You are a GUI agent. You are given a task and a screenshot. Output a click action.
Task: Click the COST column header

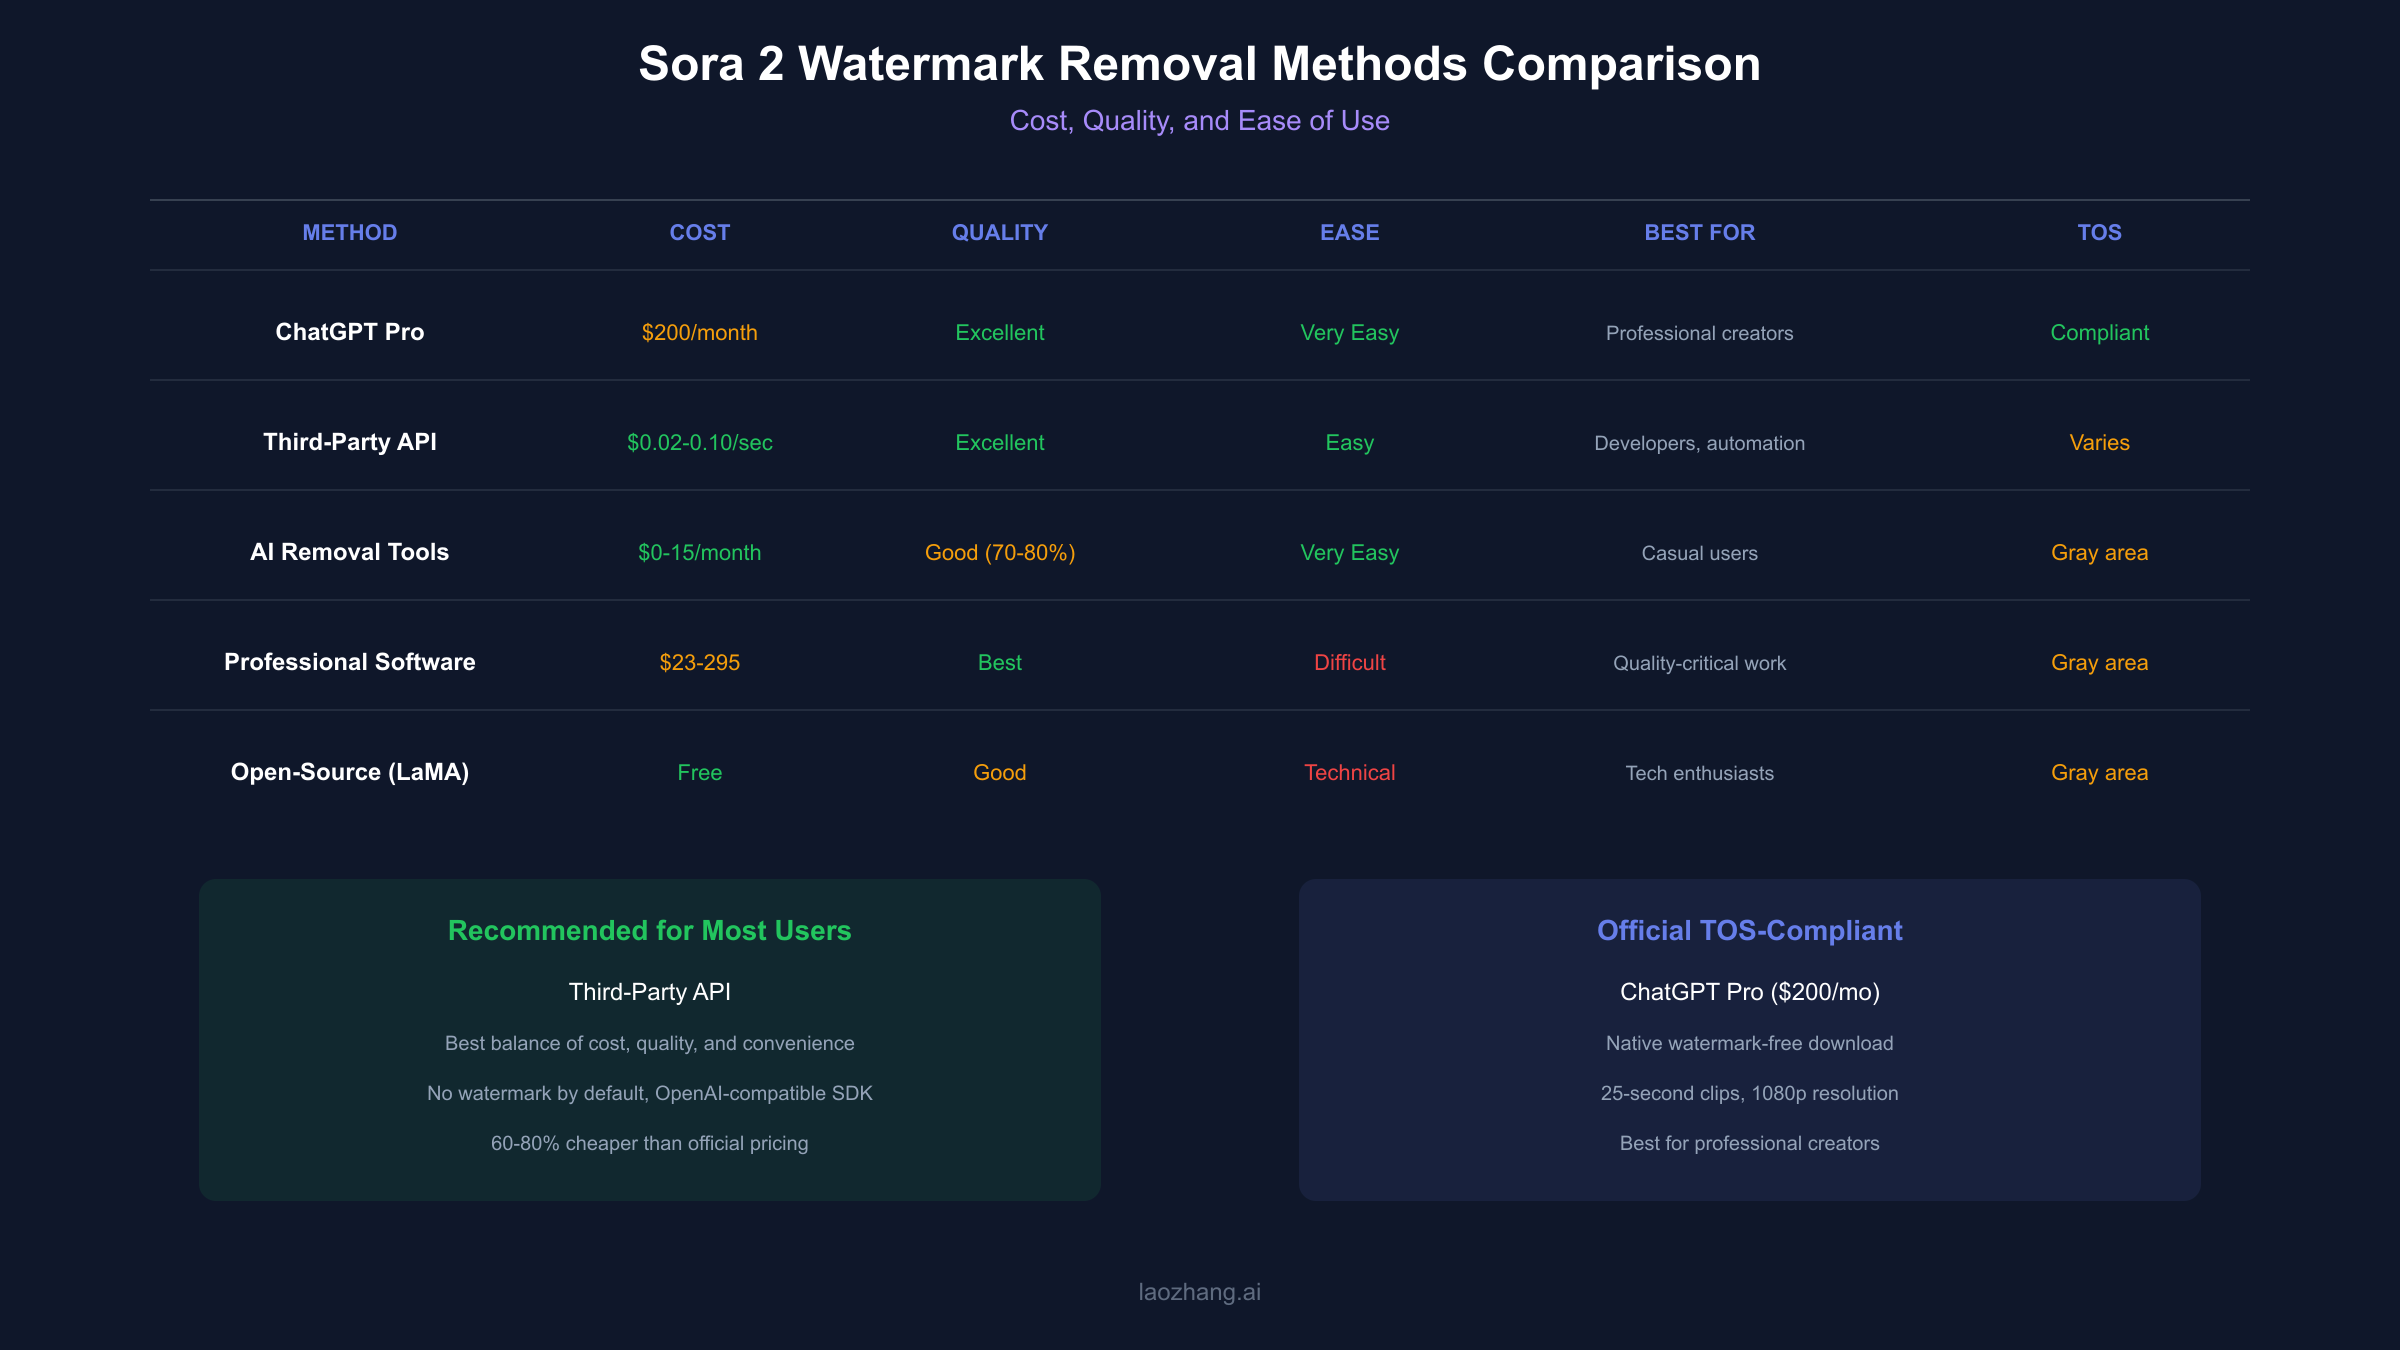coord(700,233)
